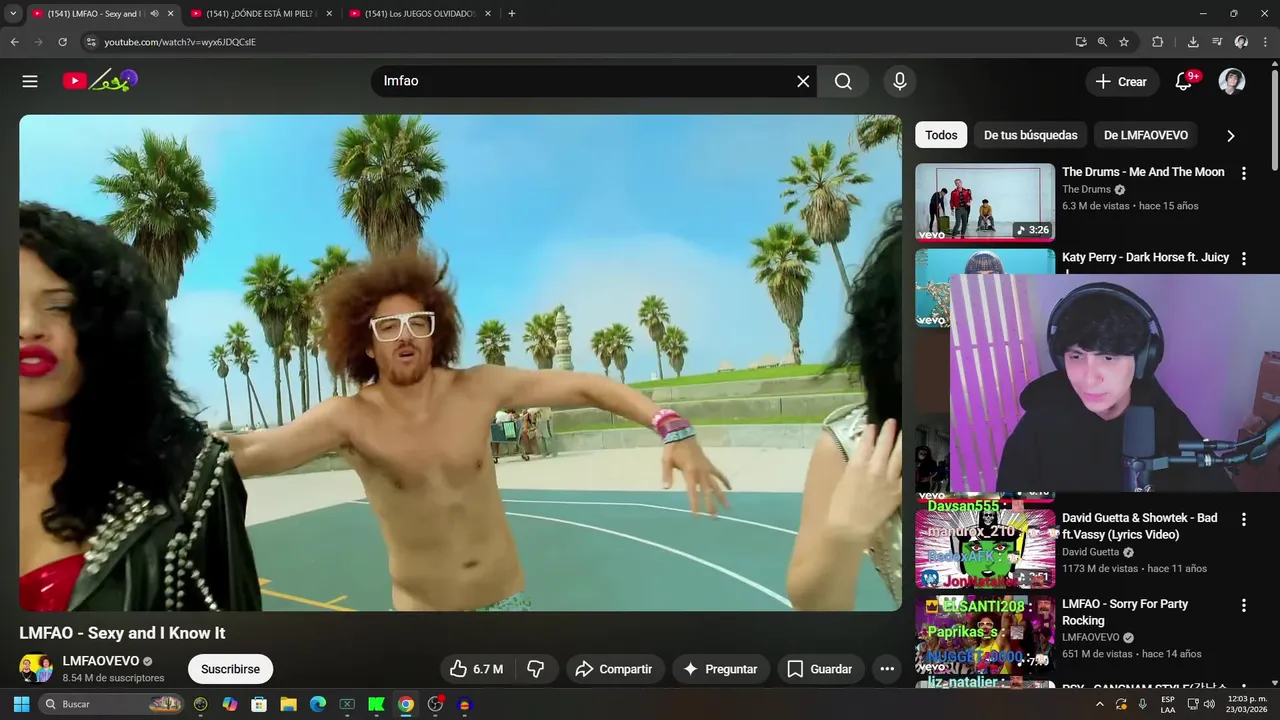Select the De tus búsquedas chip
Screen dimensions: 1280x720
pyautogui.click(x=1030, y=135)
